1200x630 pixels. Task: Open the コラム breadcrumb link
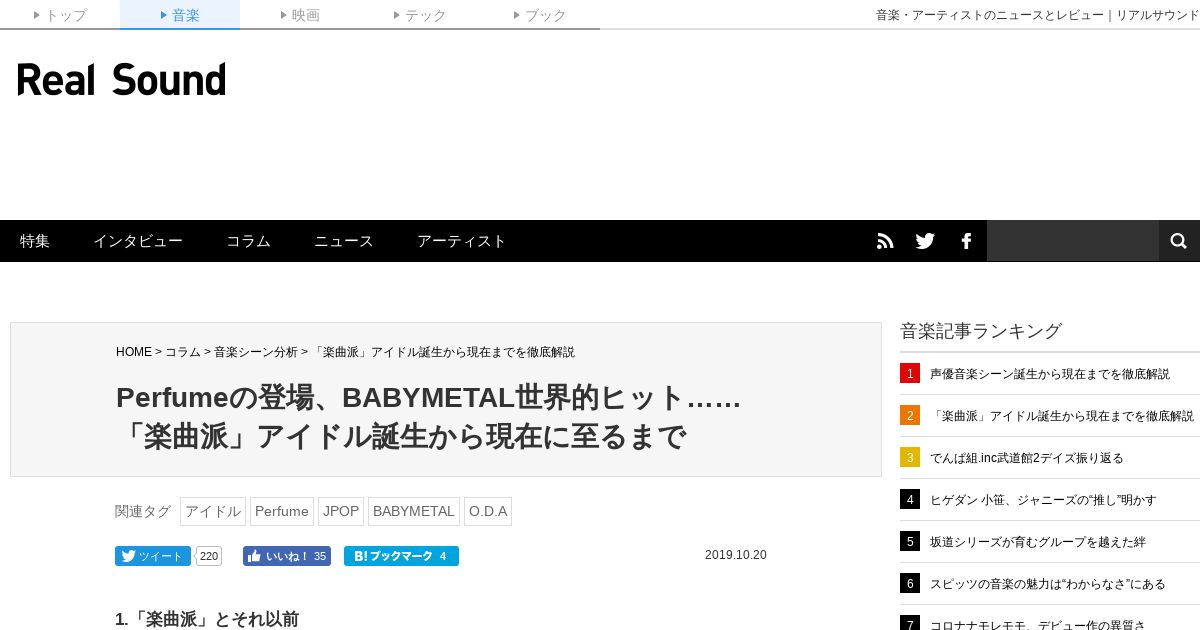point(183,352)
